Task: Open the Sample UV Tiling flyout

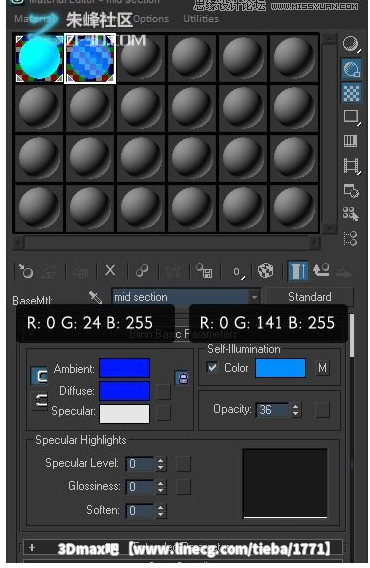Action: [351, 117]
